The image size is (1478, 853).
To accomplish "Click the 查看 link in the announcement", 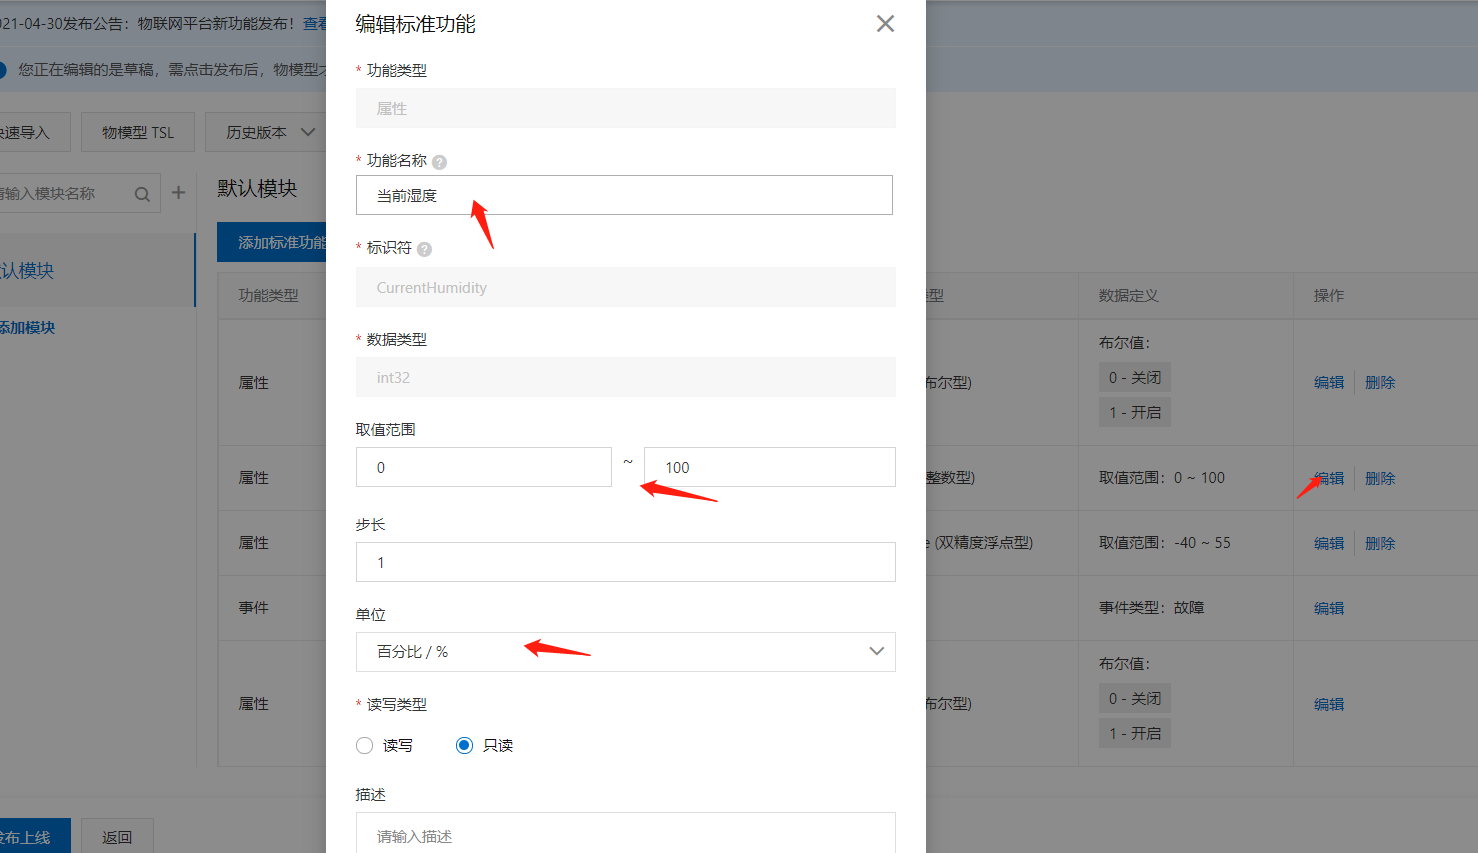I will click(315, 23).
